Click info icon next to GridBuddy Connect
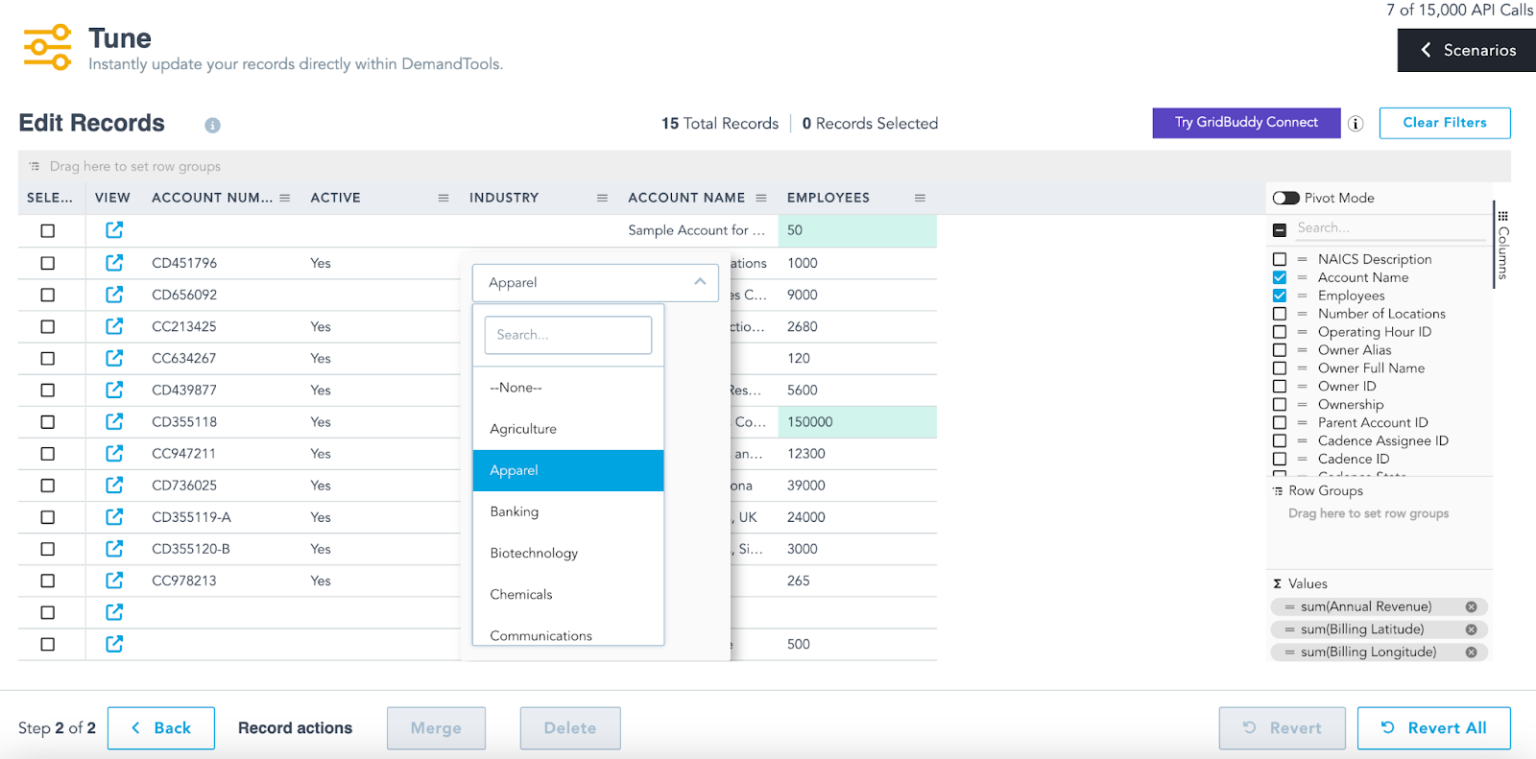The width and height of the screenshot is (1536, 759). point(1356,124)
